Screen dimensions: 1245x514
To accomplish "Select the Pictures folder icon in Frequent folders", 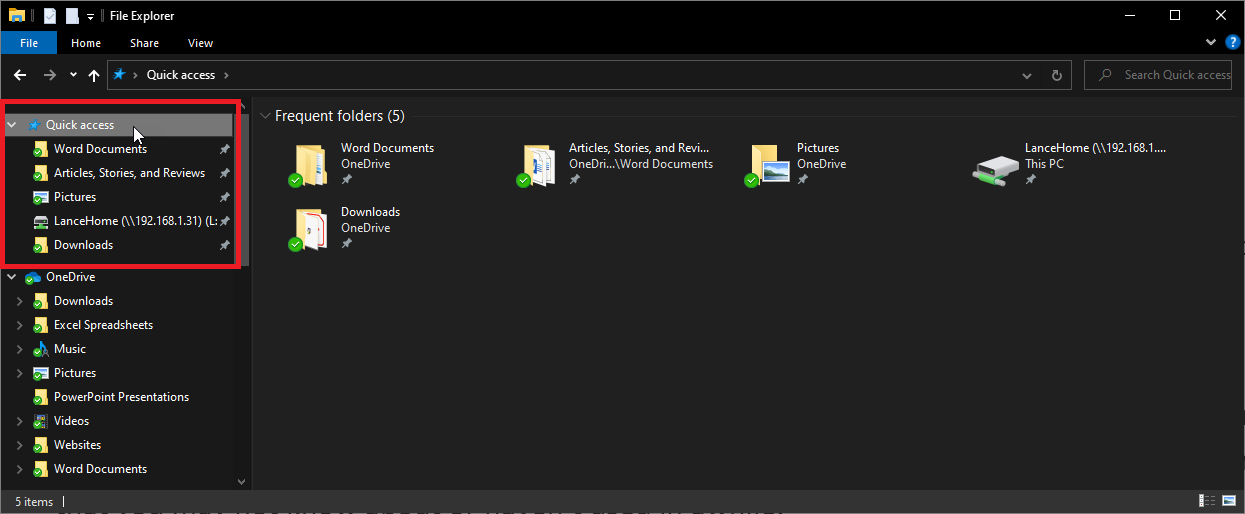I will click(766, 165).
